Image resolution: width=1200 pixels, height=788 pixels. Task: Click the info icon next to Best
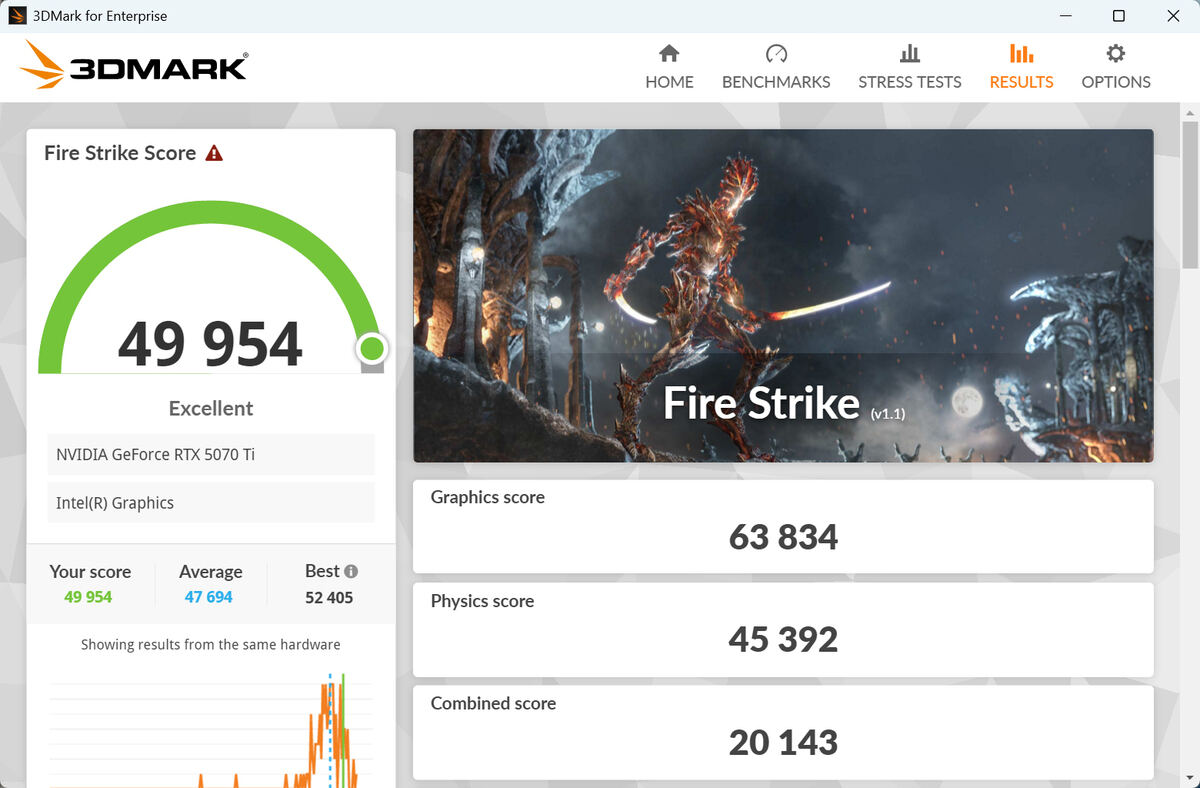tap(351, 571)
